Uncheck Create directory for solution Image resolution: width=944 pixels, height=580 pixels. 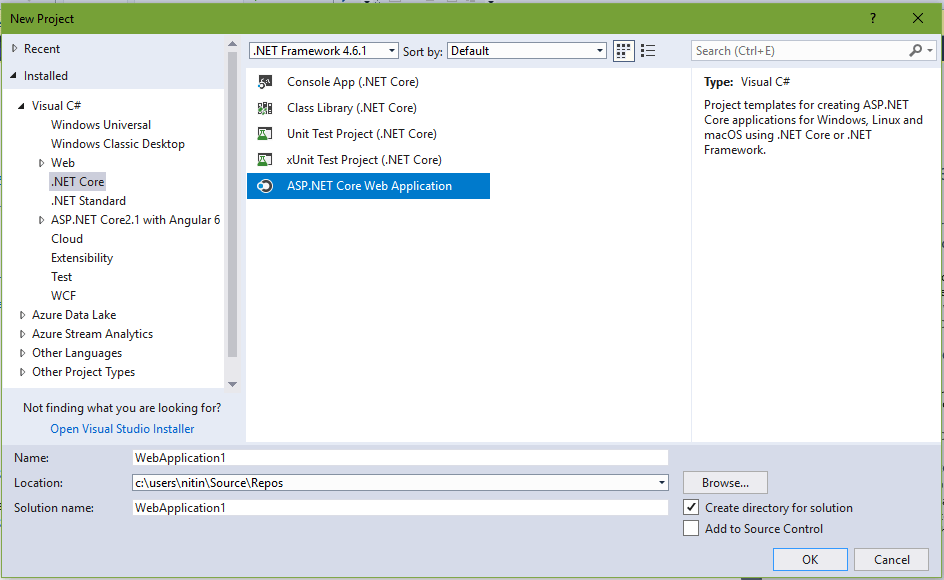click(691, 508)
